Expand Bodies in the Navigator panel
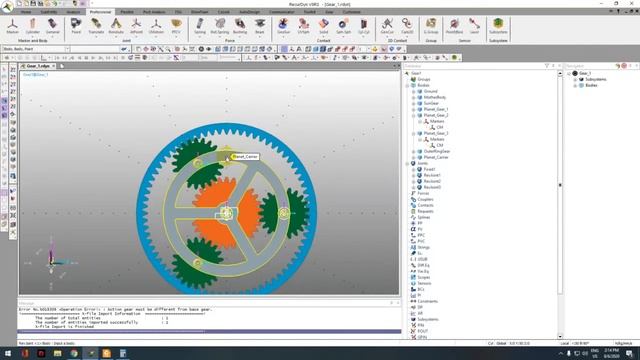 (575, 85)
